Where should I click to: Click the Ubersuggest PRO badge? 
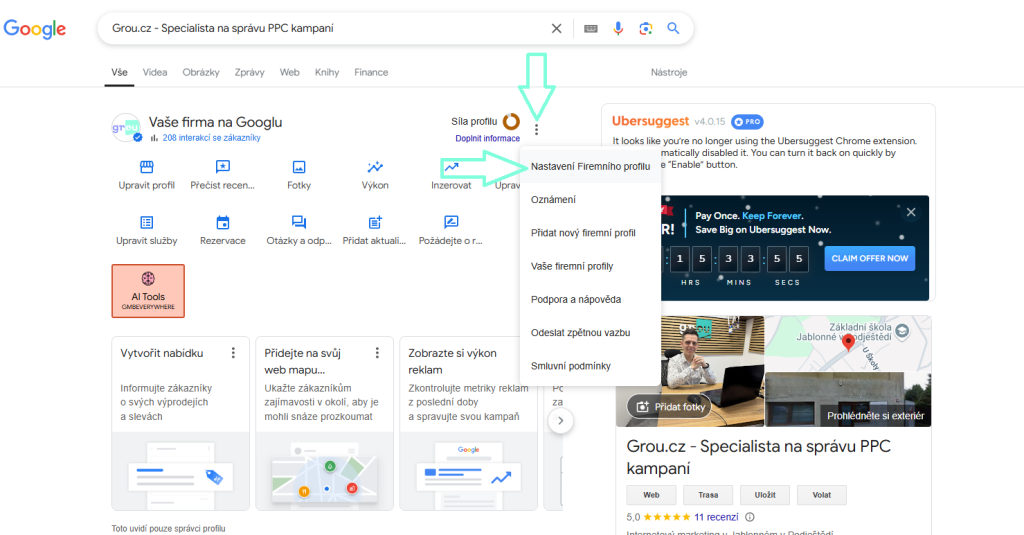tap(747, 122)
